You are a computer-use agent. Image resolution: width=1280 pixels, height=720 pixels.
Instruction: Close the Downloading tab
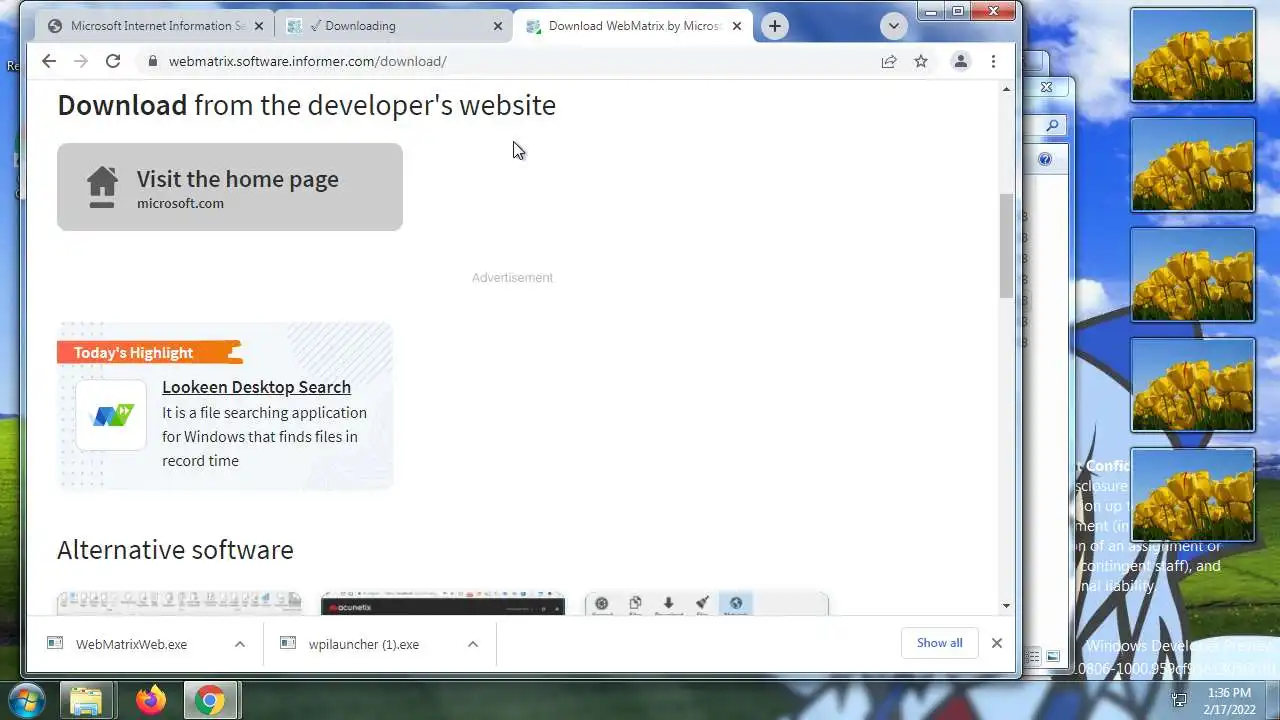tap(498, 26)
